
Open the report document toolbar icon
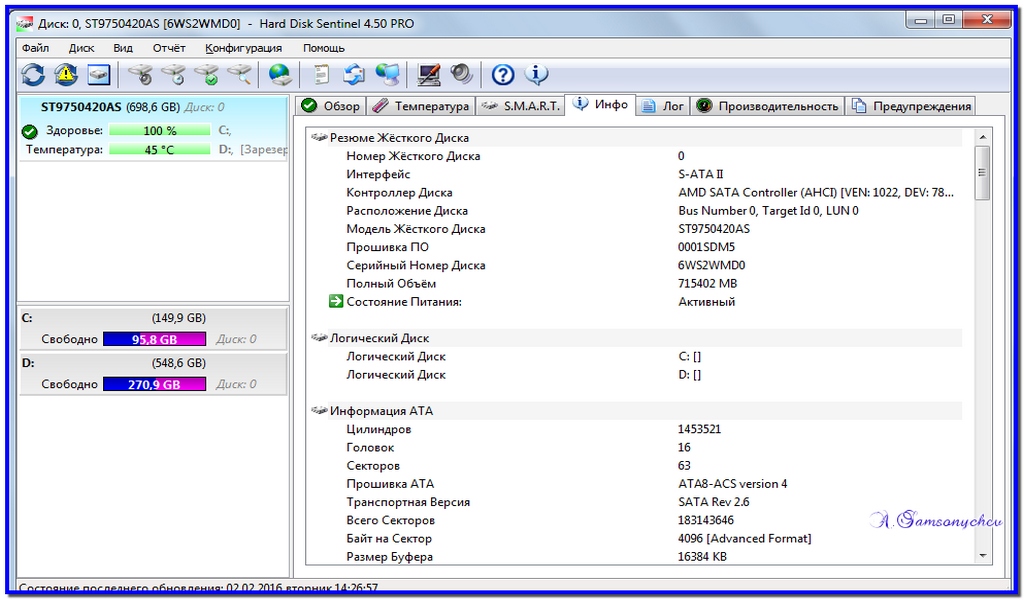coord(321,74)
